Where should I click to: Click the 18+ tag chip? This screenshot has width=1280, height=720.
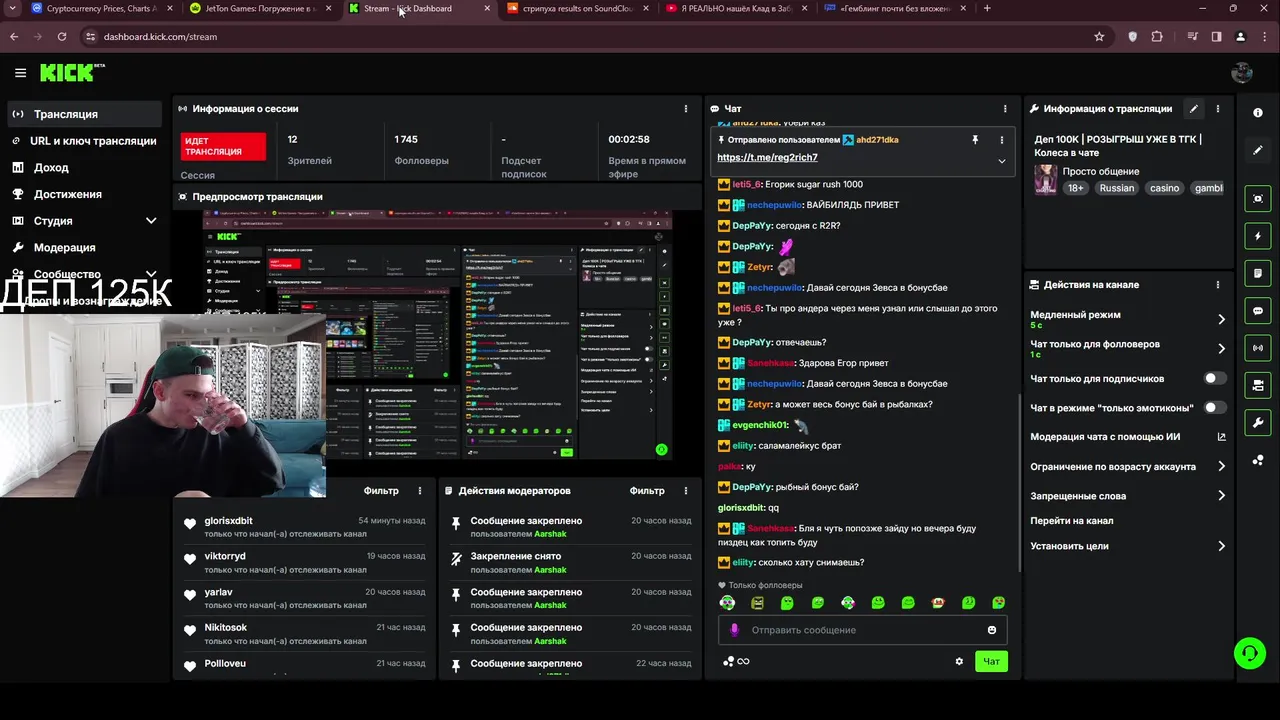click(1076, 188)
